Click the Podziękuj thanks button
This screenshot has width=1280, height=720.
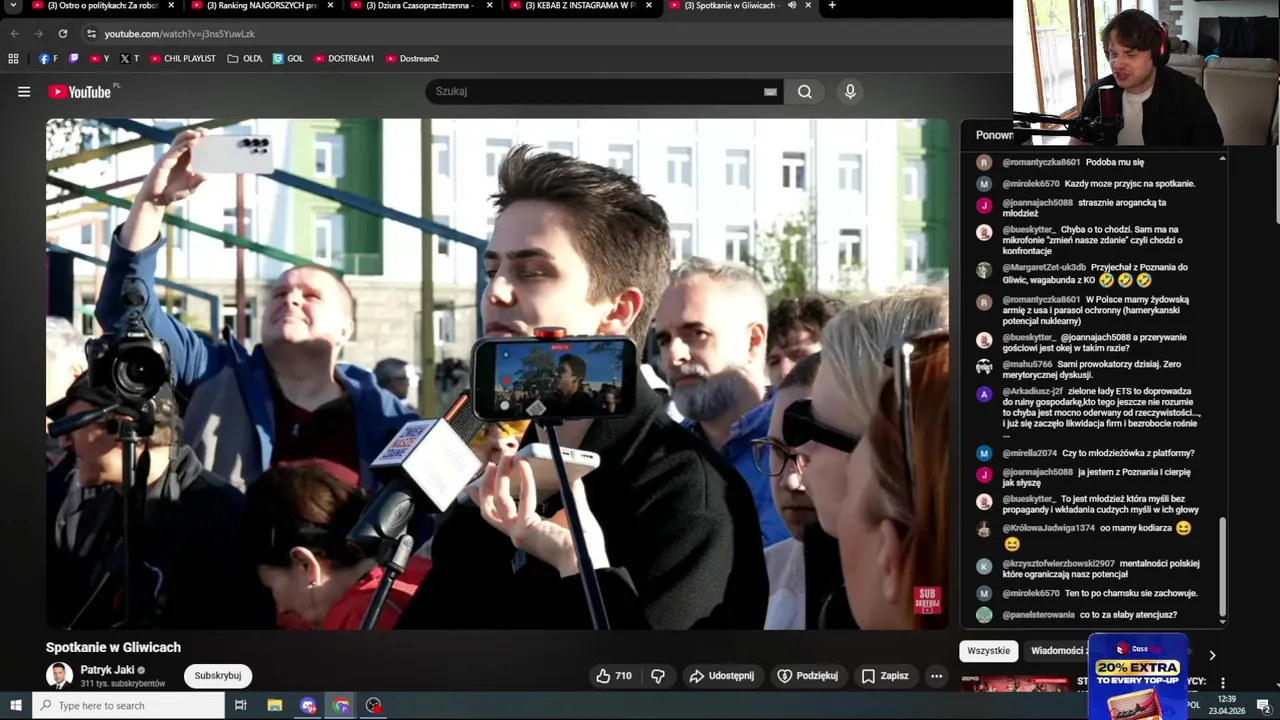click(x=807, y=676)
